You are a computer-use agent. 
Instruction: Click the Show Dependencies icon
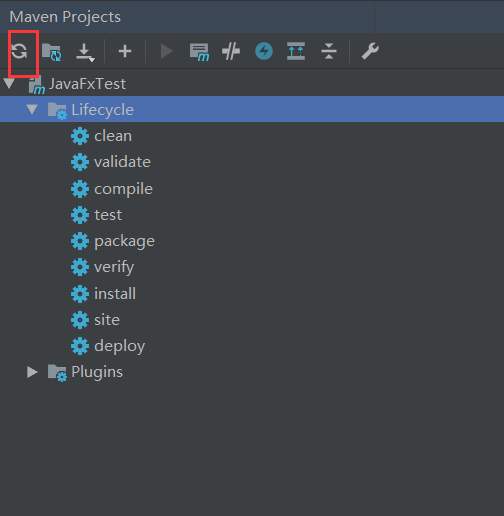[296, 51]
